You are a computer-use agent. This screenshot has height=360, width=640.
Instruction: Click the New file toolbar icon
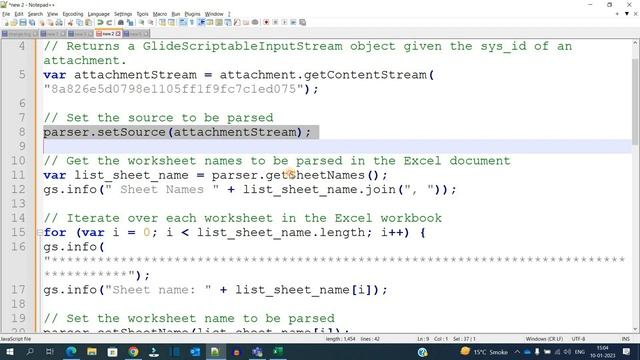6,22
